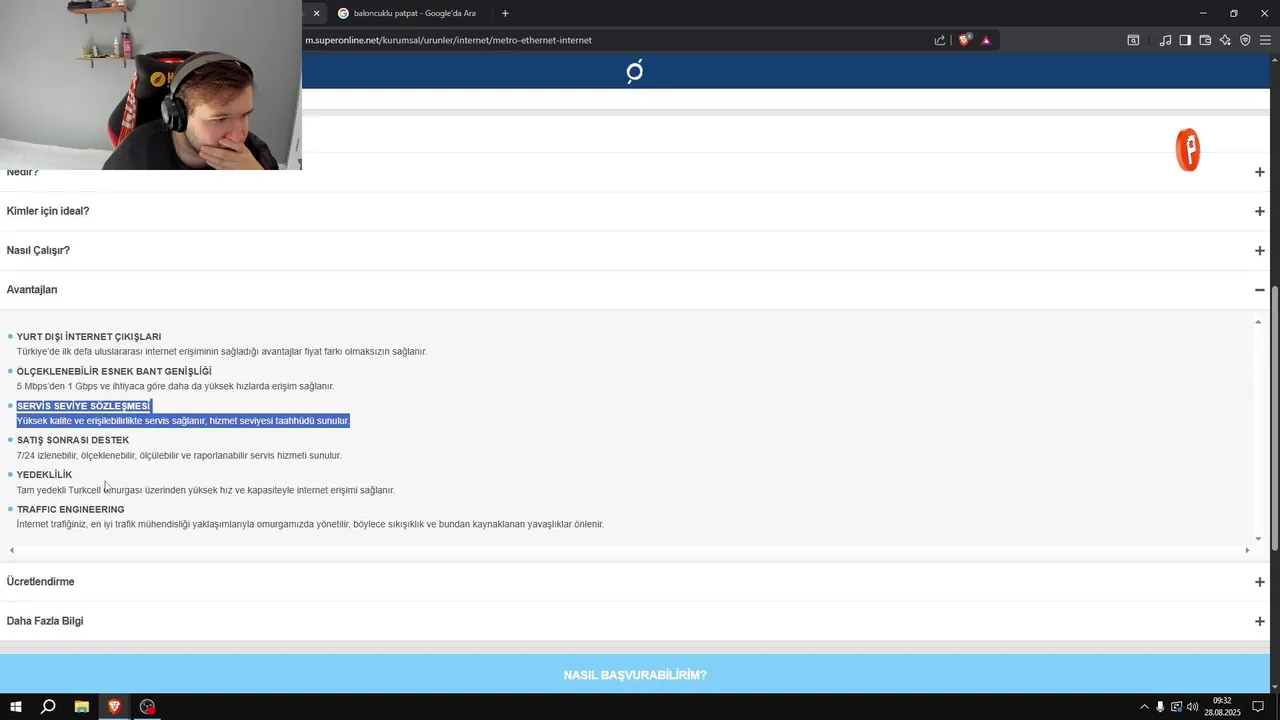Click the TRAFFIC ENGINEERING heading
Image resolution: width=1280 pixels, height=720 pixels.
point(71,510)
